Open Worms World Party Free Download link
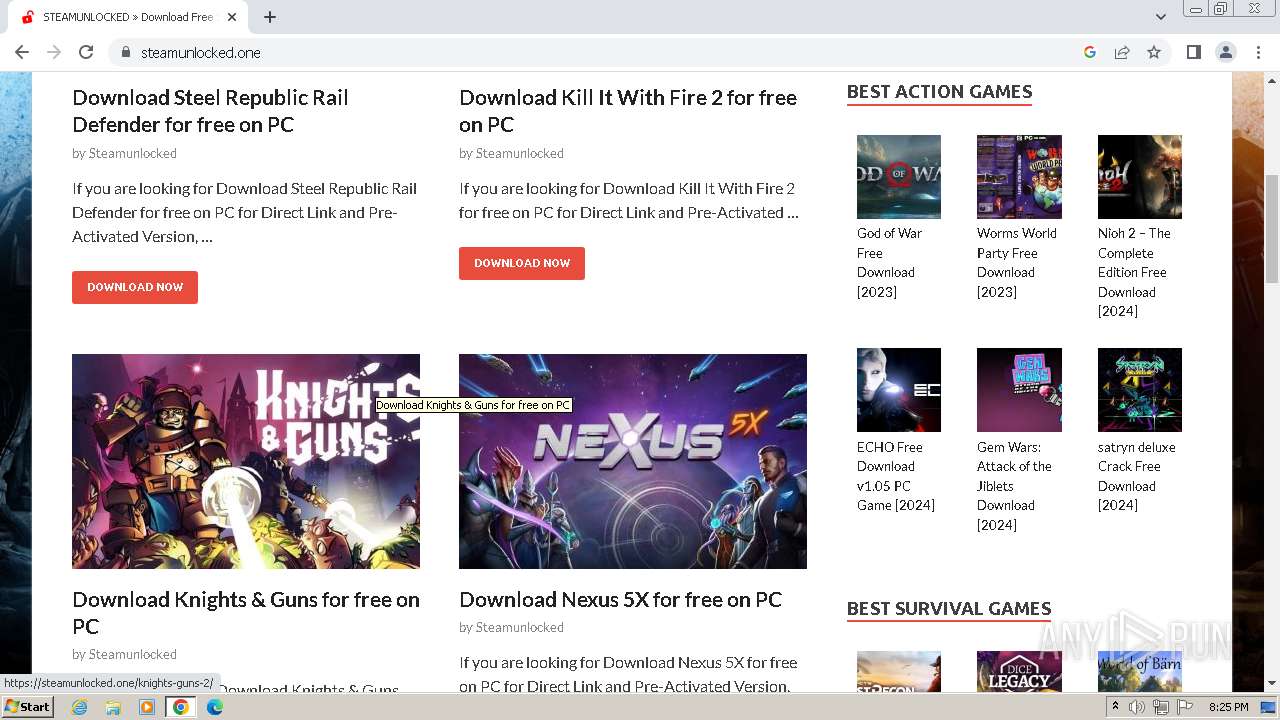Image resolution: width=1280 pixels, height=720 pixels. click(x=1017, y=262)
